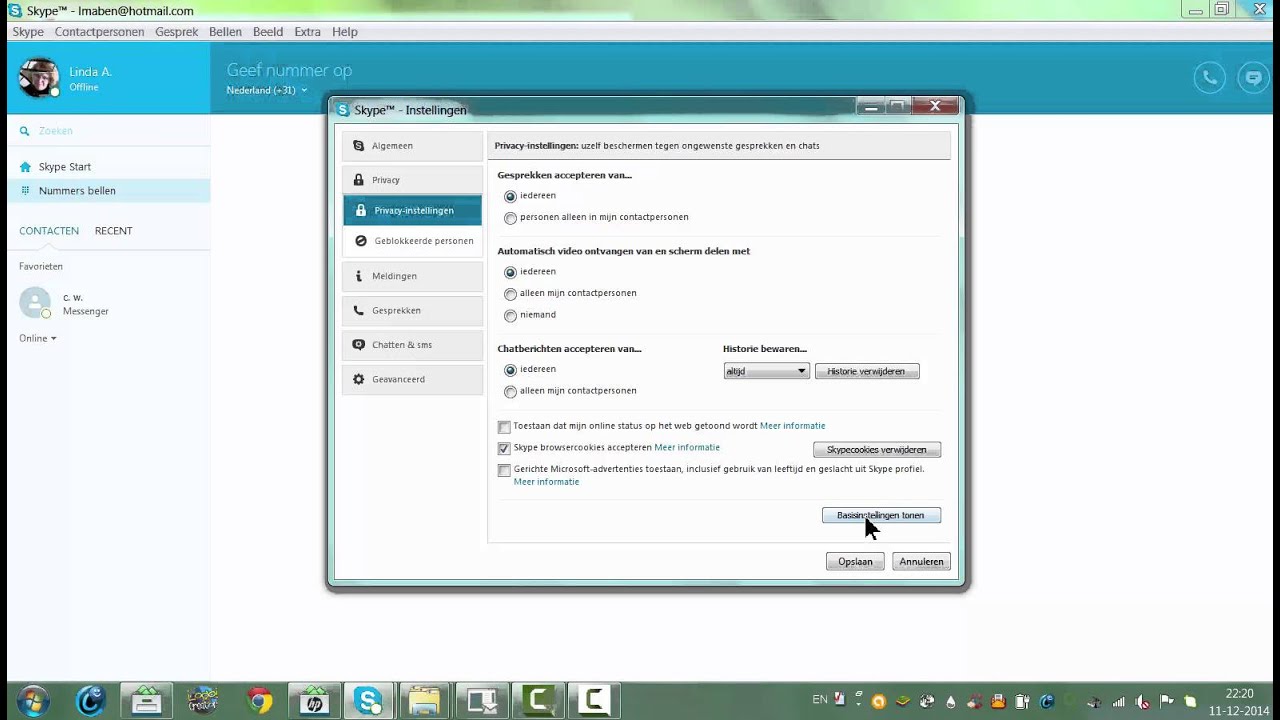Click the chat message icon in Skype header

point(1252,78)
